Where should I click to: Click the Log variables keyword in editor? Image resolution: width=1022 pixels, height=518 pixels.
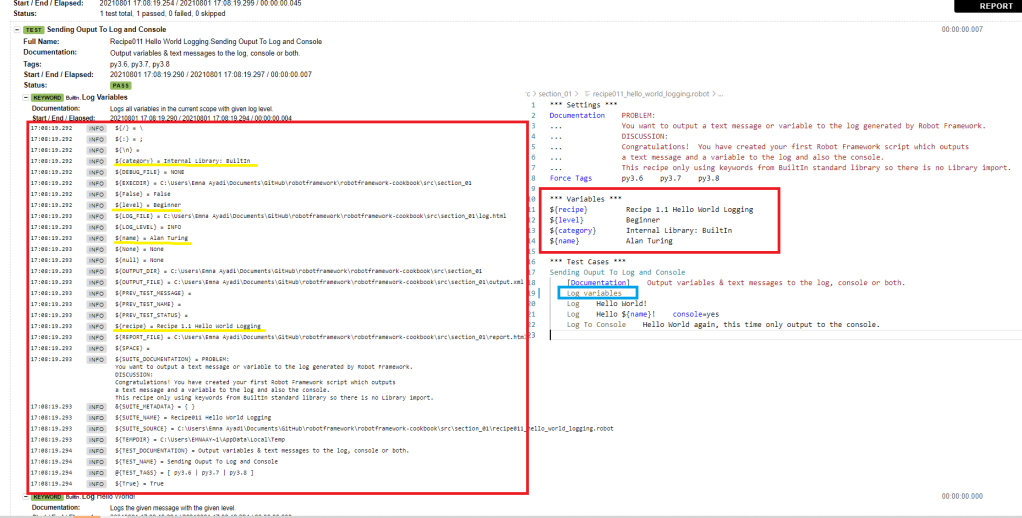[x=594, y=293]
